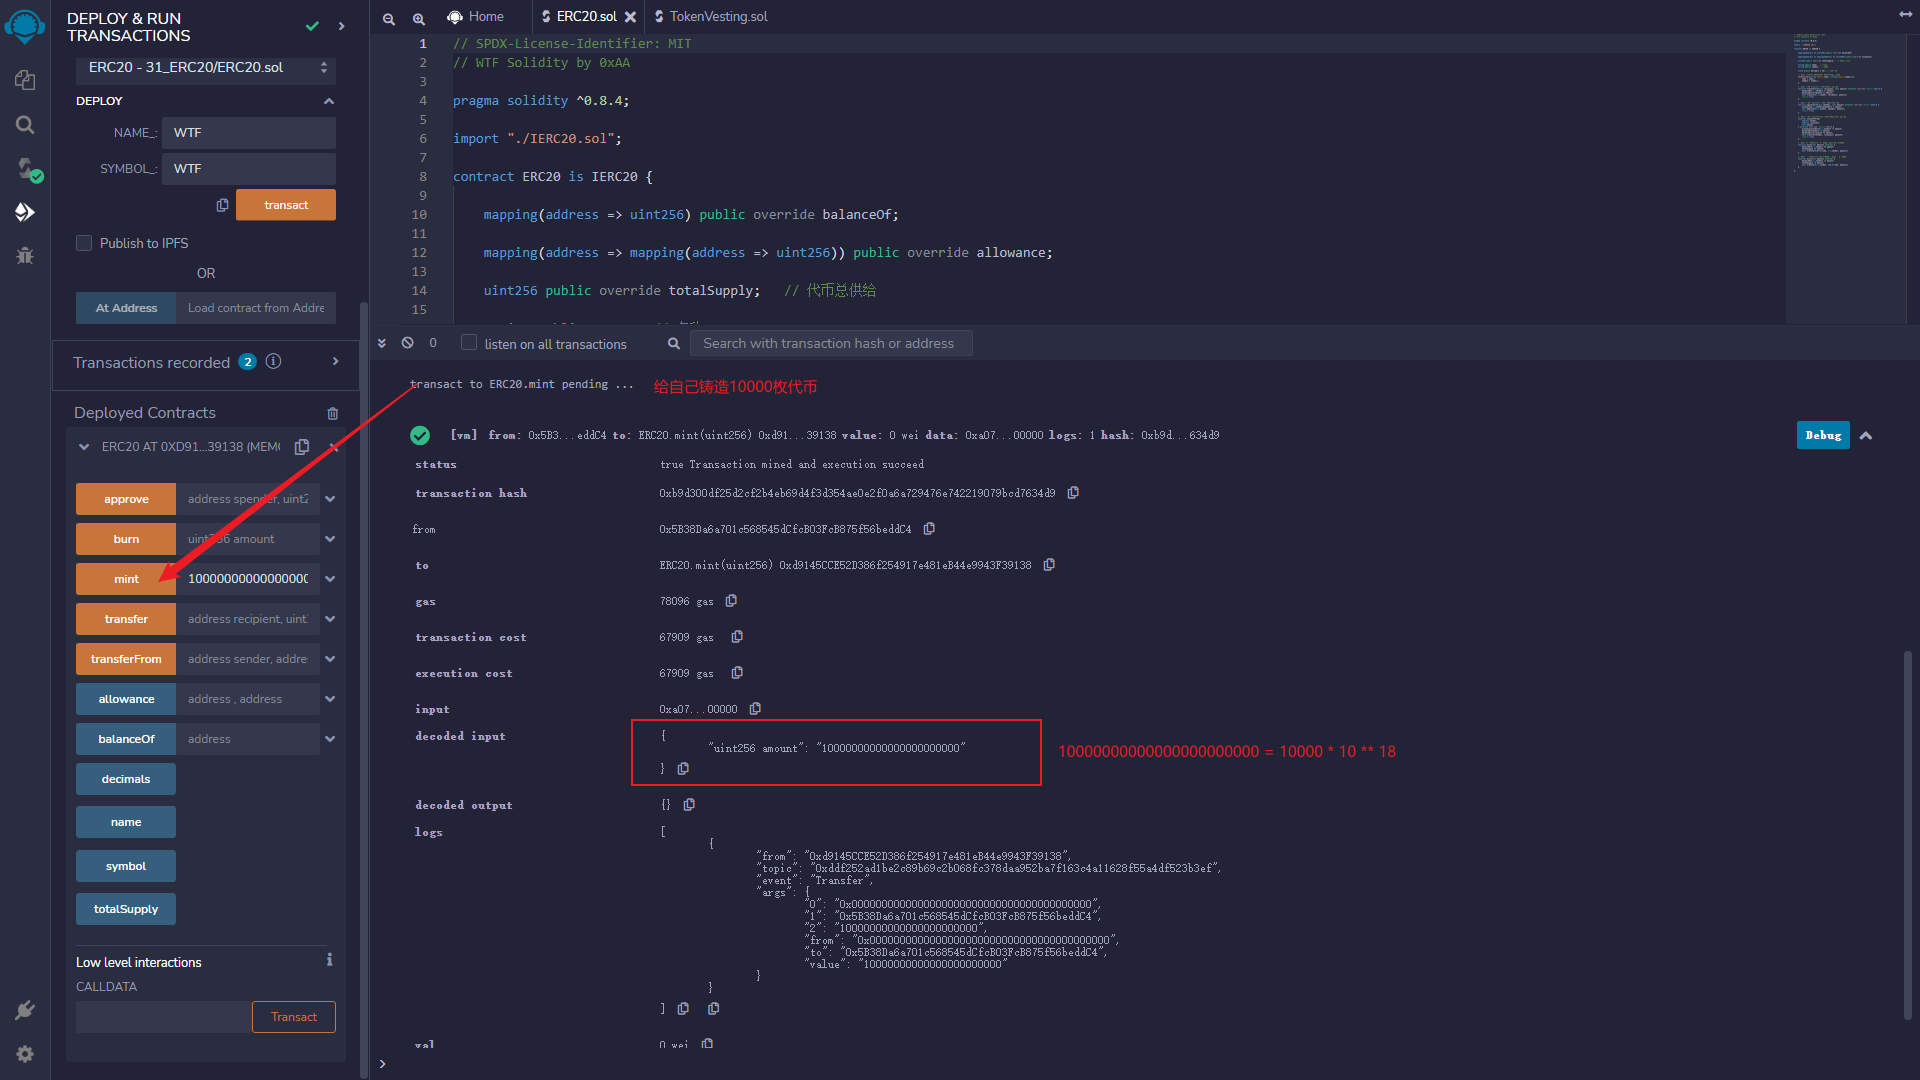Enable Publish to IPFS checkbox
This screenshot has width=1920, height=1080.
point(83,243)
